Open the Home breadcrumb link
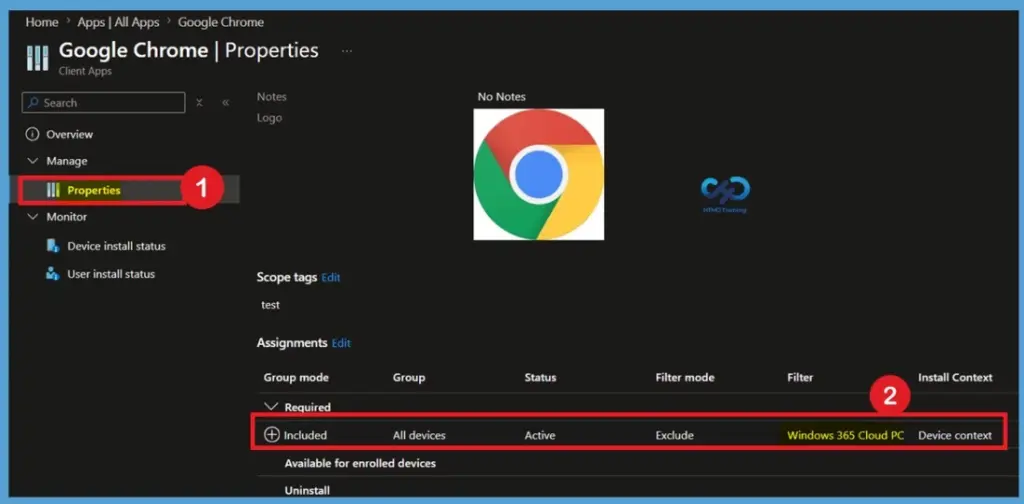1024x504 pixels. tap(42, 22)
